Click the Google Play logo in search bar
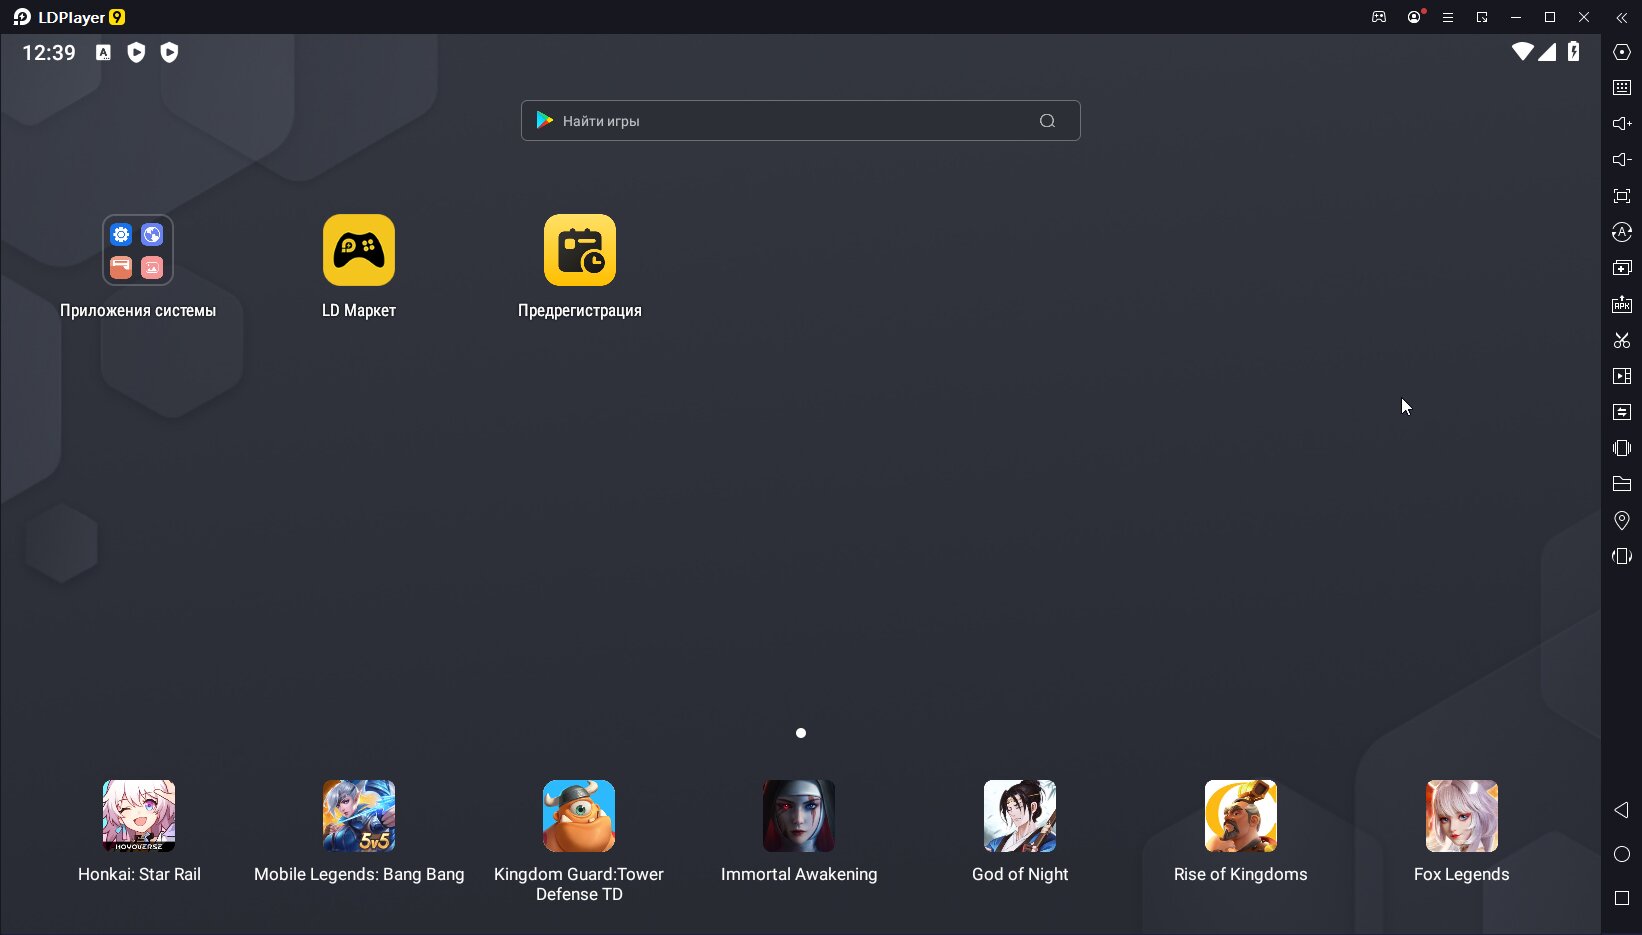Viewport: 1642px width, 935px height. 544,121
